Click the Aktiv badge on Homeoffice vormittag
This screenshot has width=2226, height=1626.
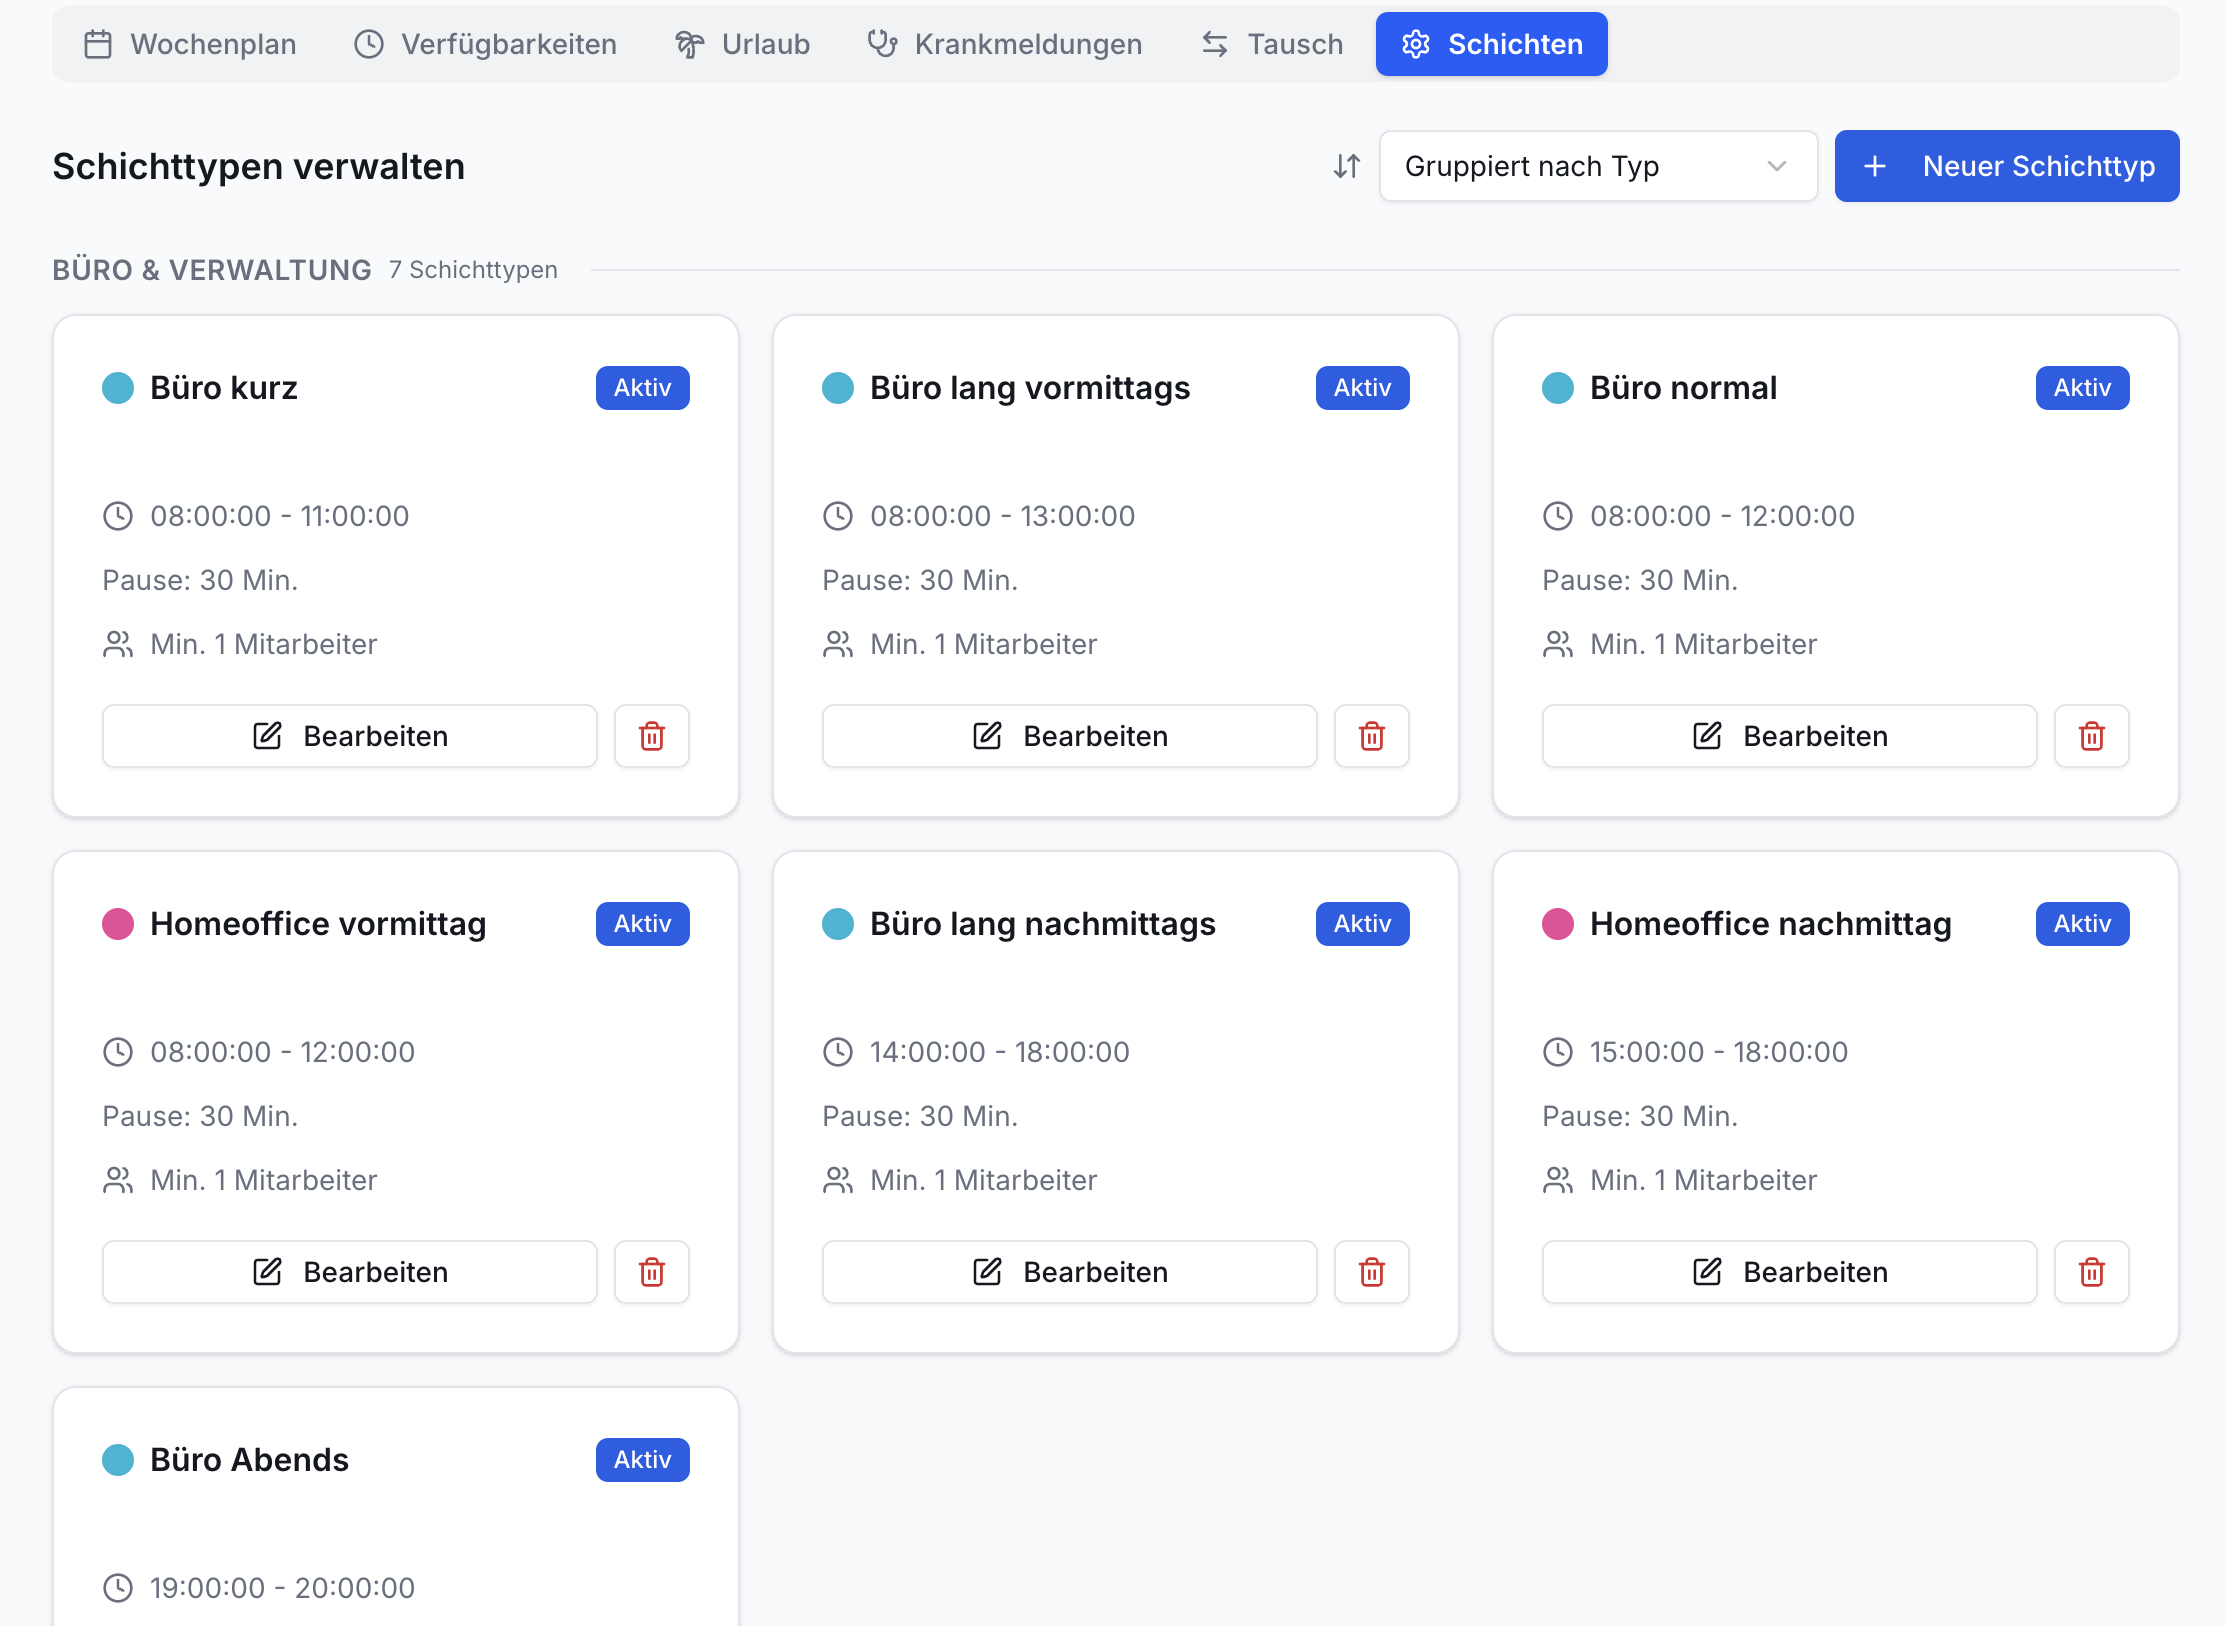643,924
